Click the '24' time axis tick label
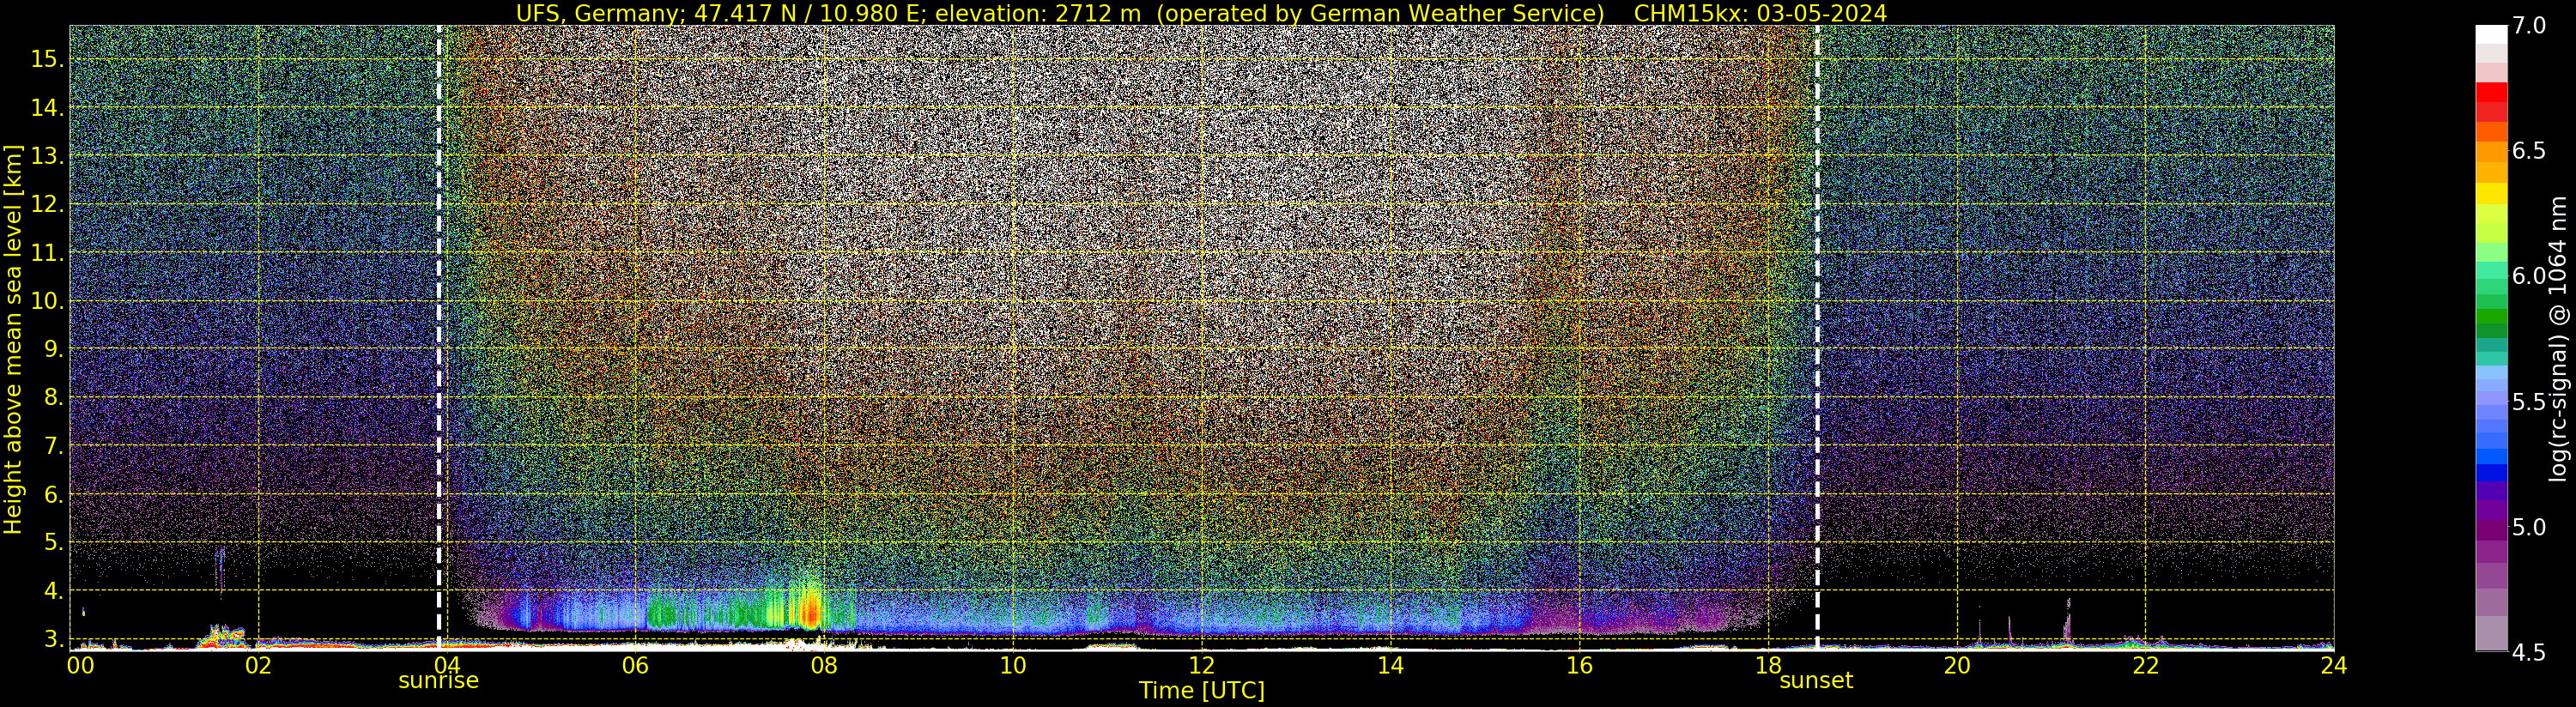Viewport: 2576px width, 707px height. tap(2334, 665)
